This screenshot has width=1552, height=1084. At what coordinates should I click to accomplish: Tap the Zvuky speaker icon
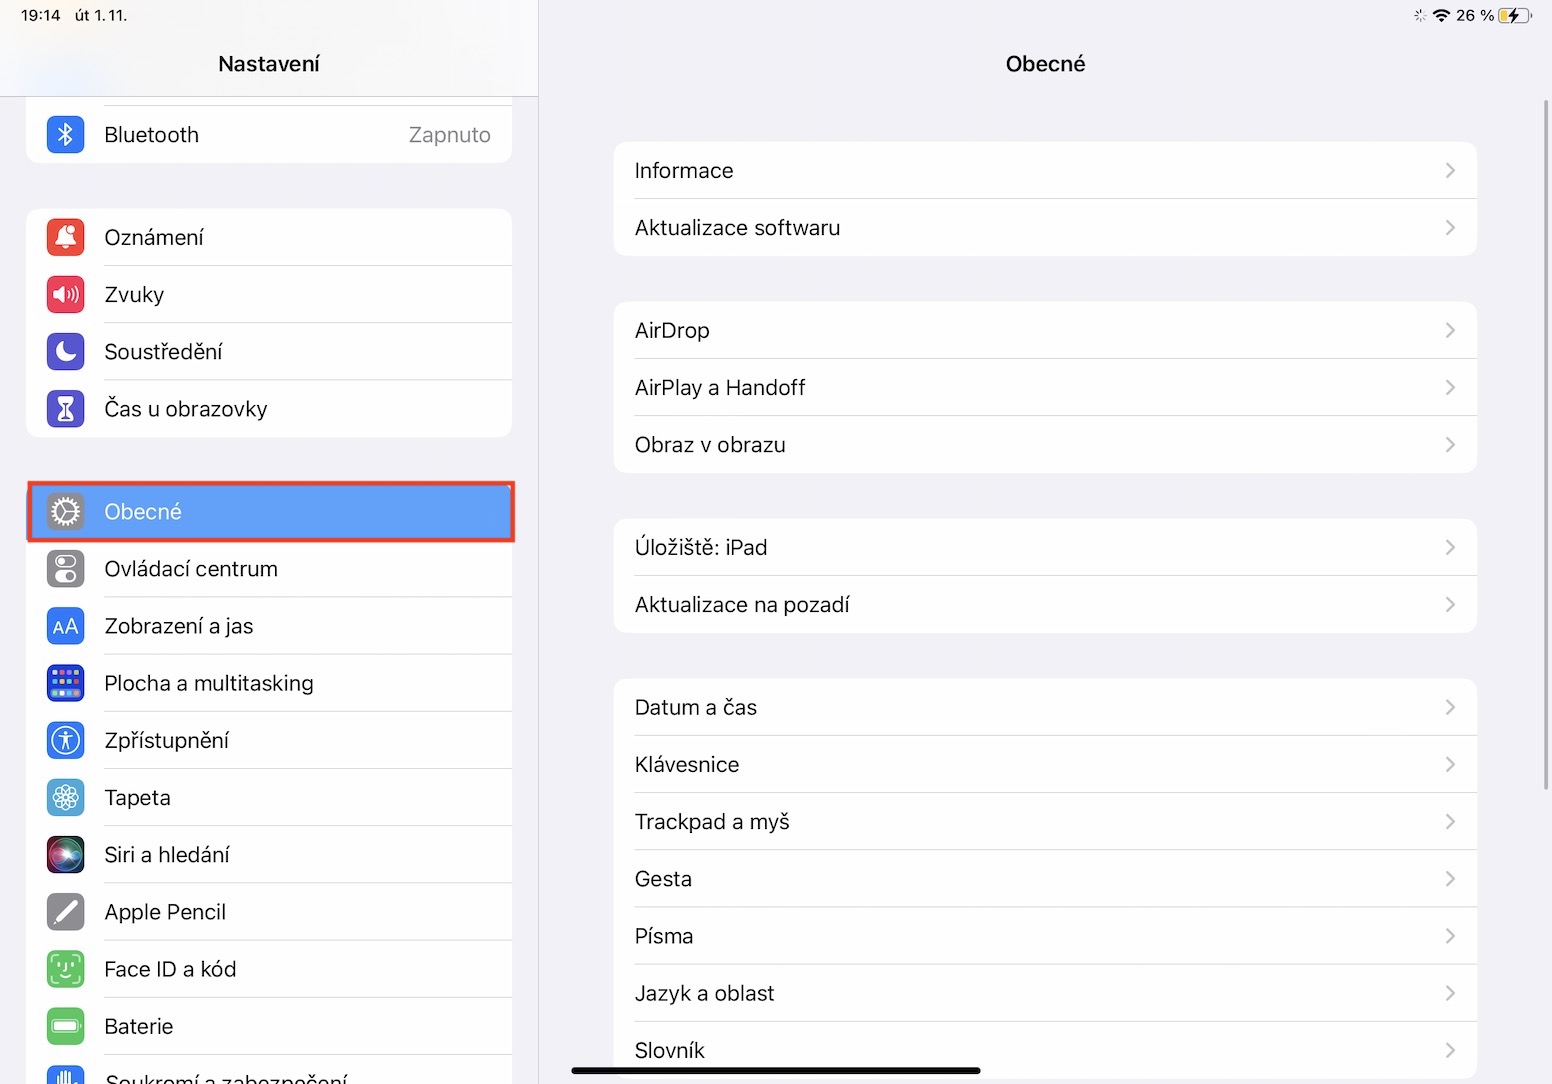point(65,294)
